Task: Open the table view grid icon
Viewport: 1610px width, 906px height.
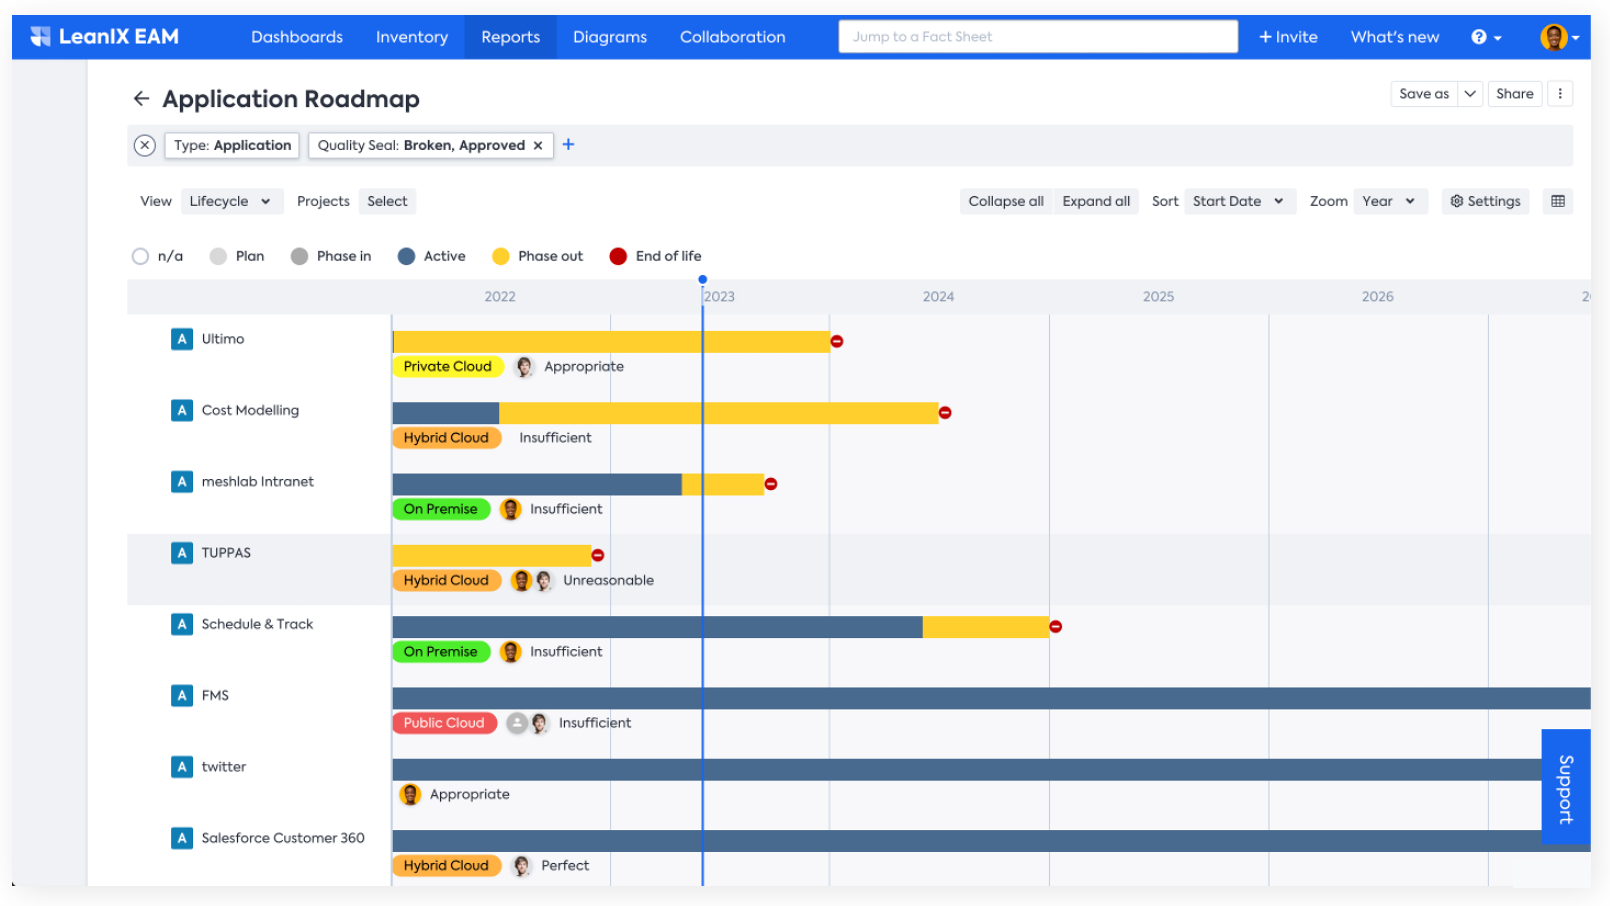Action: 1557,201
